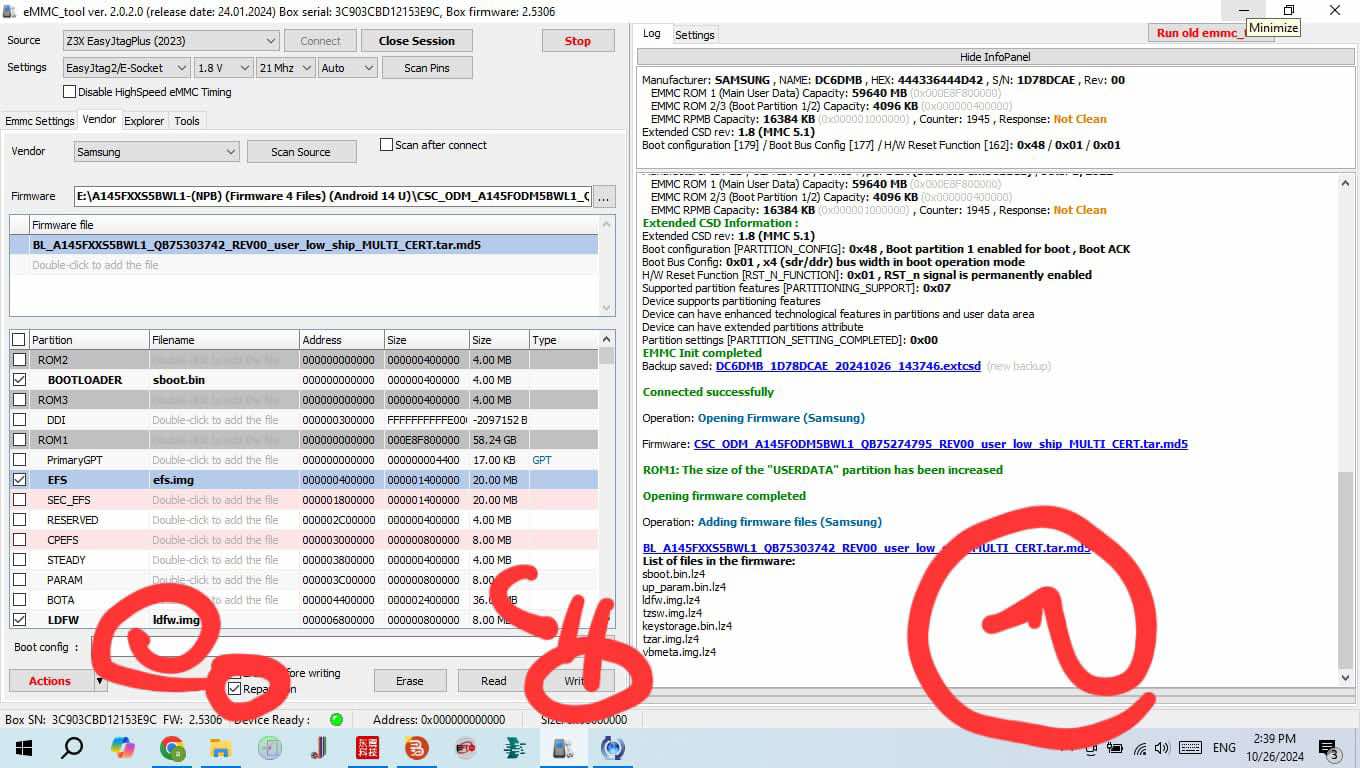Uncheck the BOOTLOADER partition checkbox
Image resolution: width=1360 pixels, height=768 pixels.
tap(19, 380)
